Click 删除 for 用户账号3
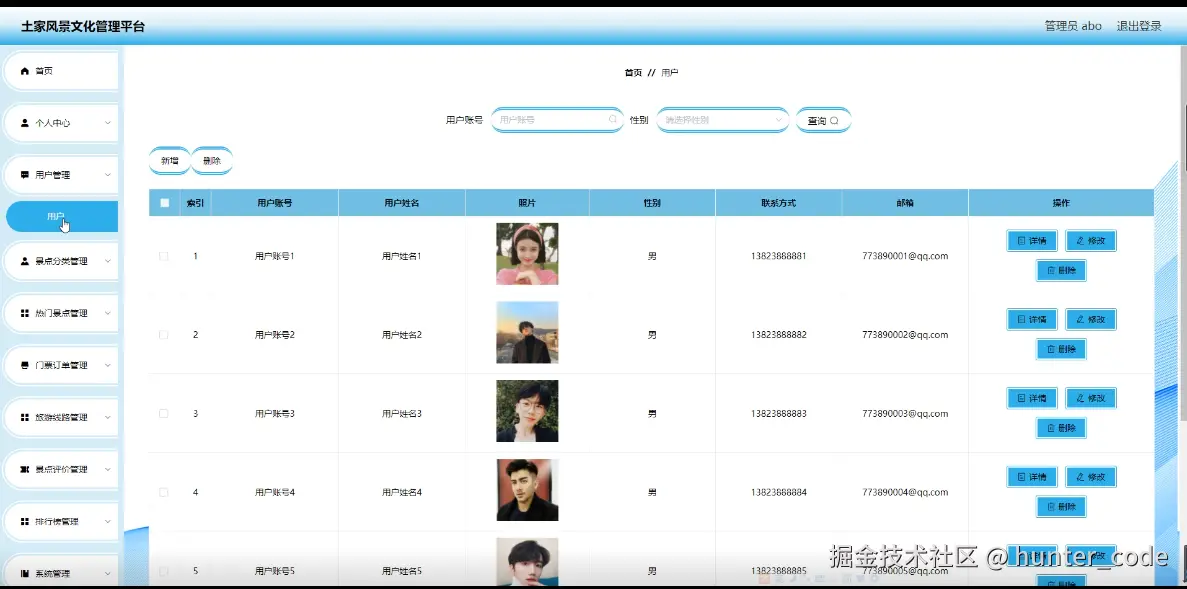This screenshot has width=1187, height=589. [1061, 428]
